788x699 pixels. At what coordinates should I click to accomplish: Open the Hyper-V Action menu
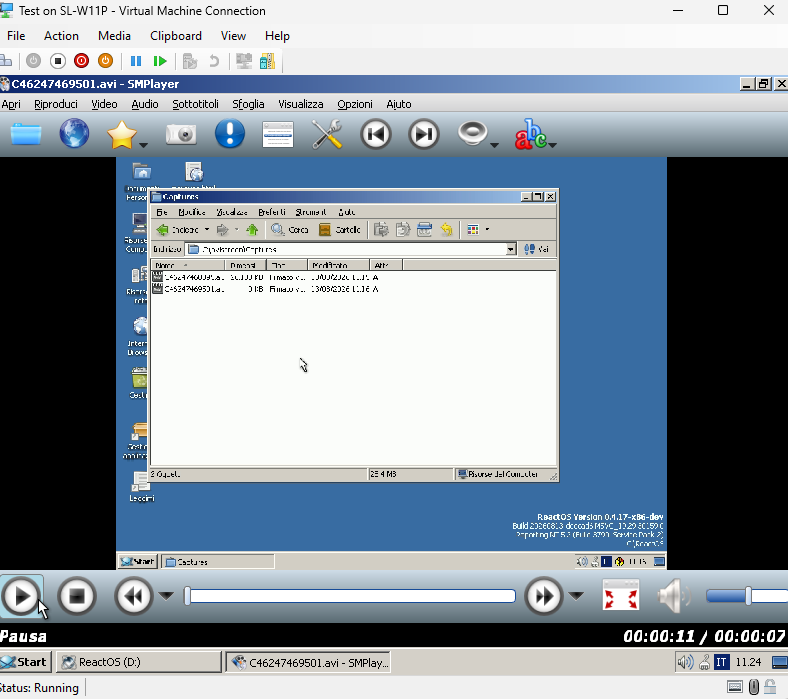click(x=61, y=36)
